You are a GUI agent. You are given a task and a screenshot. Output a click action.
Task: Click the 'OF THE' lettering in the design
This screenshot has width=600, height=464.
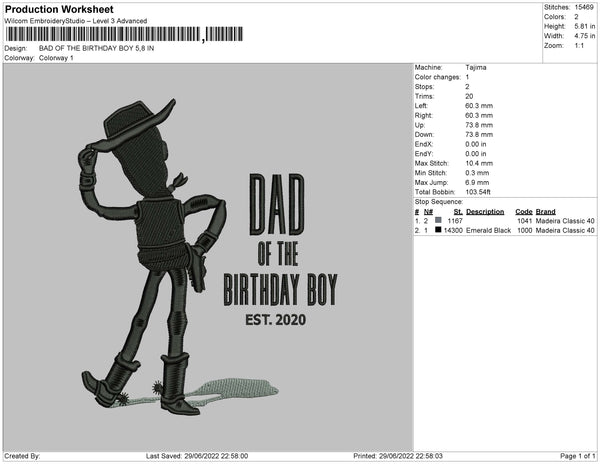tap(278, 253)
